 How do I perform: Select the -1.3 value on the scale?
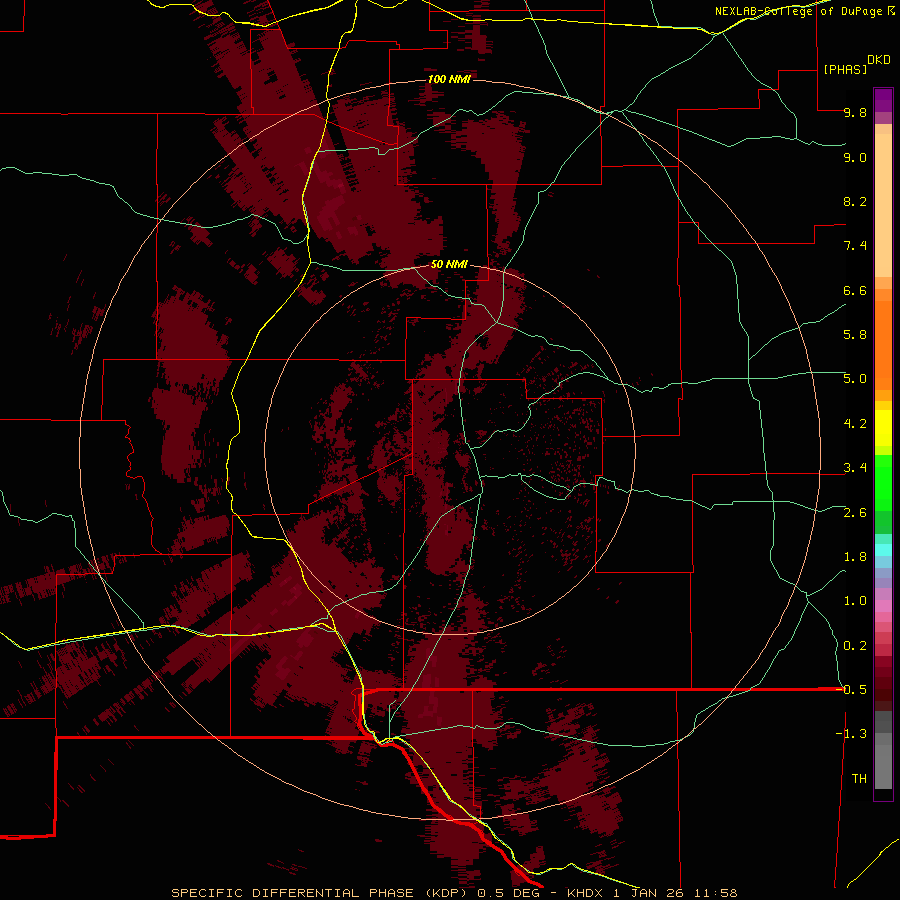point(851,734)
